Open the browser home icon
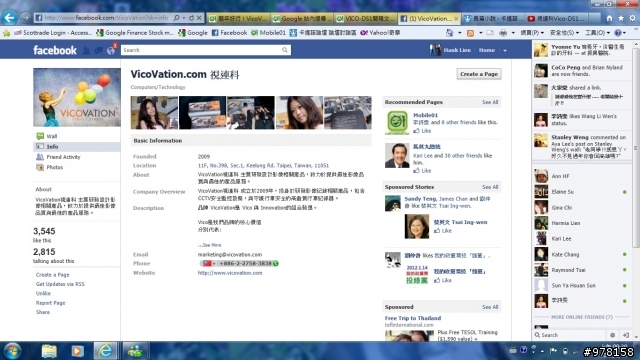Image resolution: width=640 pixels, height=360 pixels. click(609, 18)
